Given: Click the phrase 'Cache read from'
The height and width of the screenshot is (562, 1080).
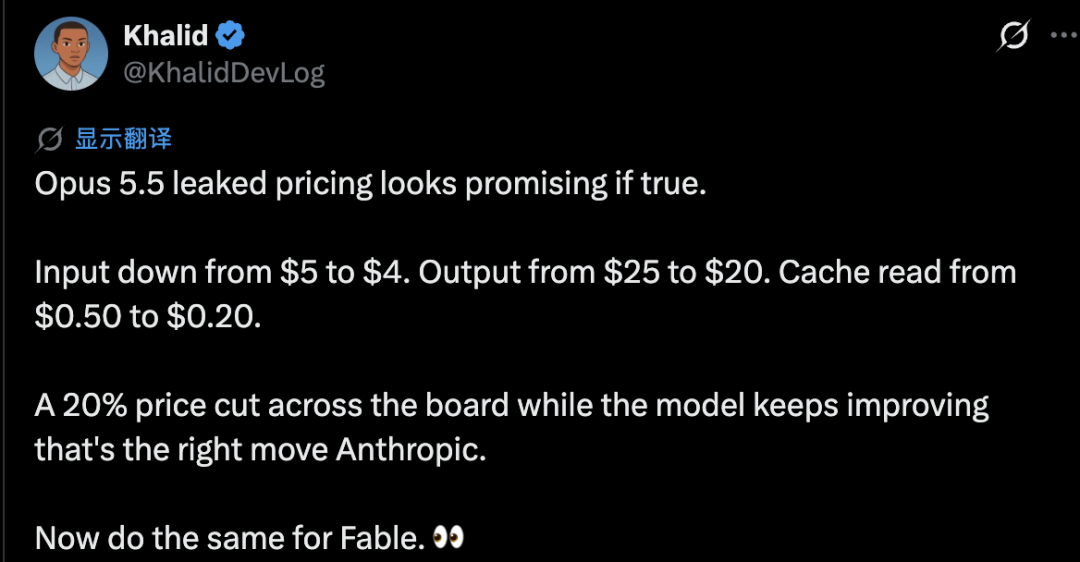Looking at the screenshot, I should (x=897, y=273).
